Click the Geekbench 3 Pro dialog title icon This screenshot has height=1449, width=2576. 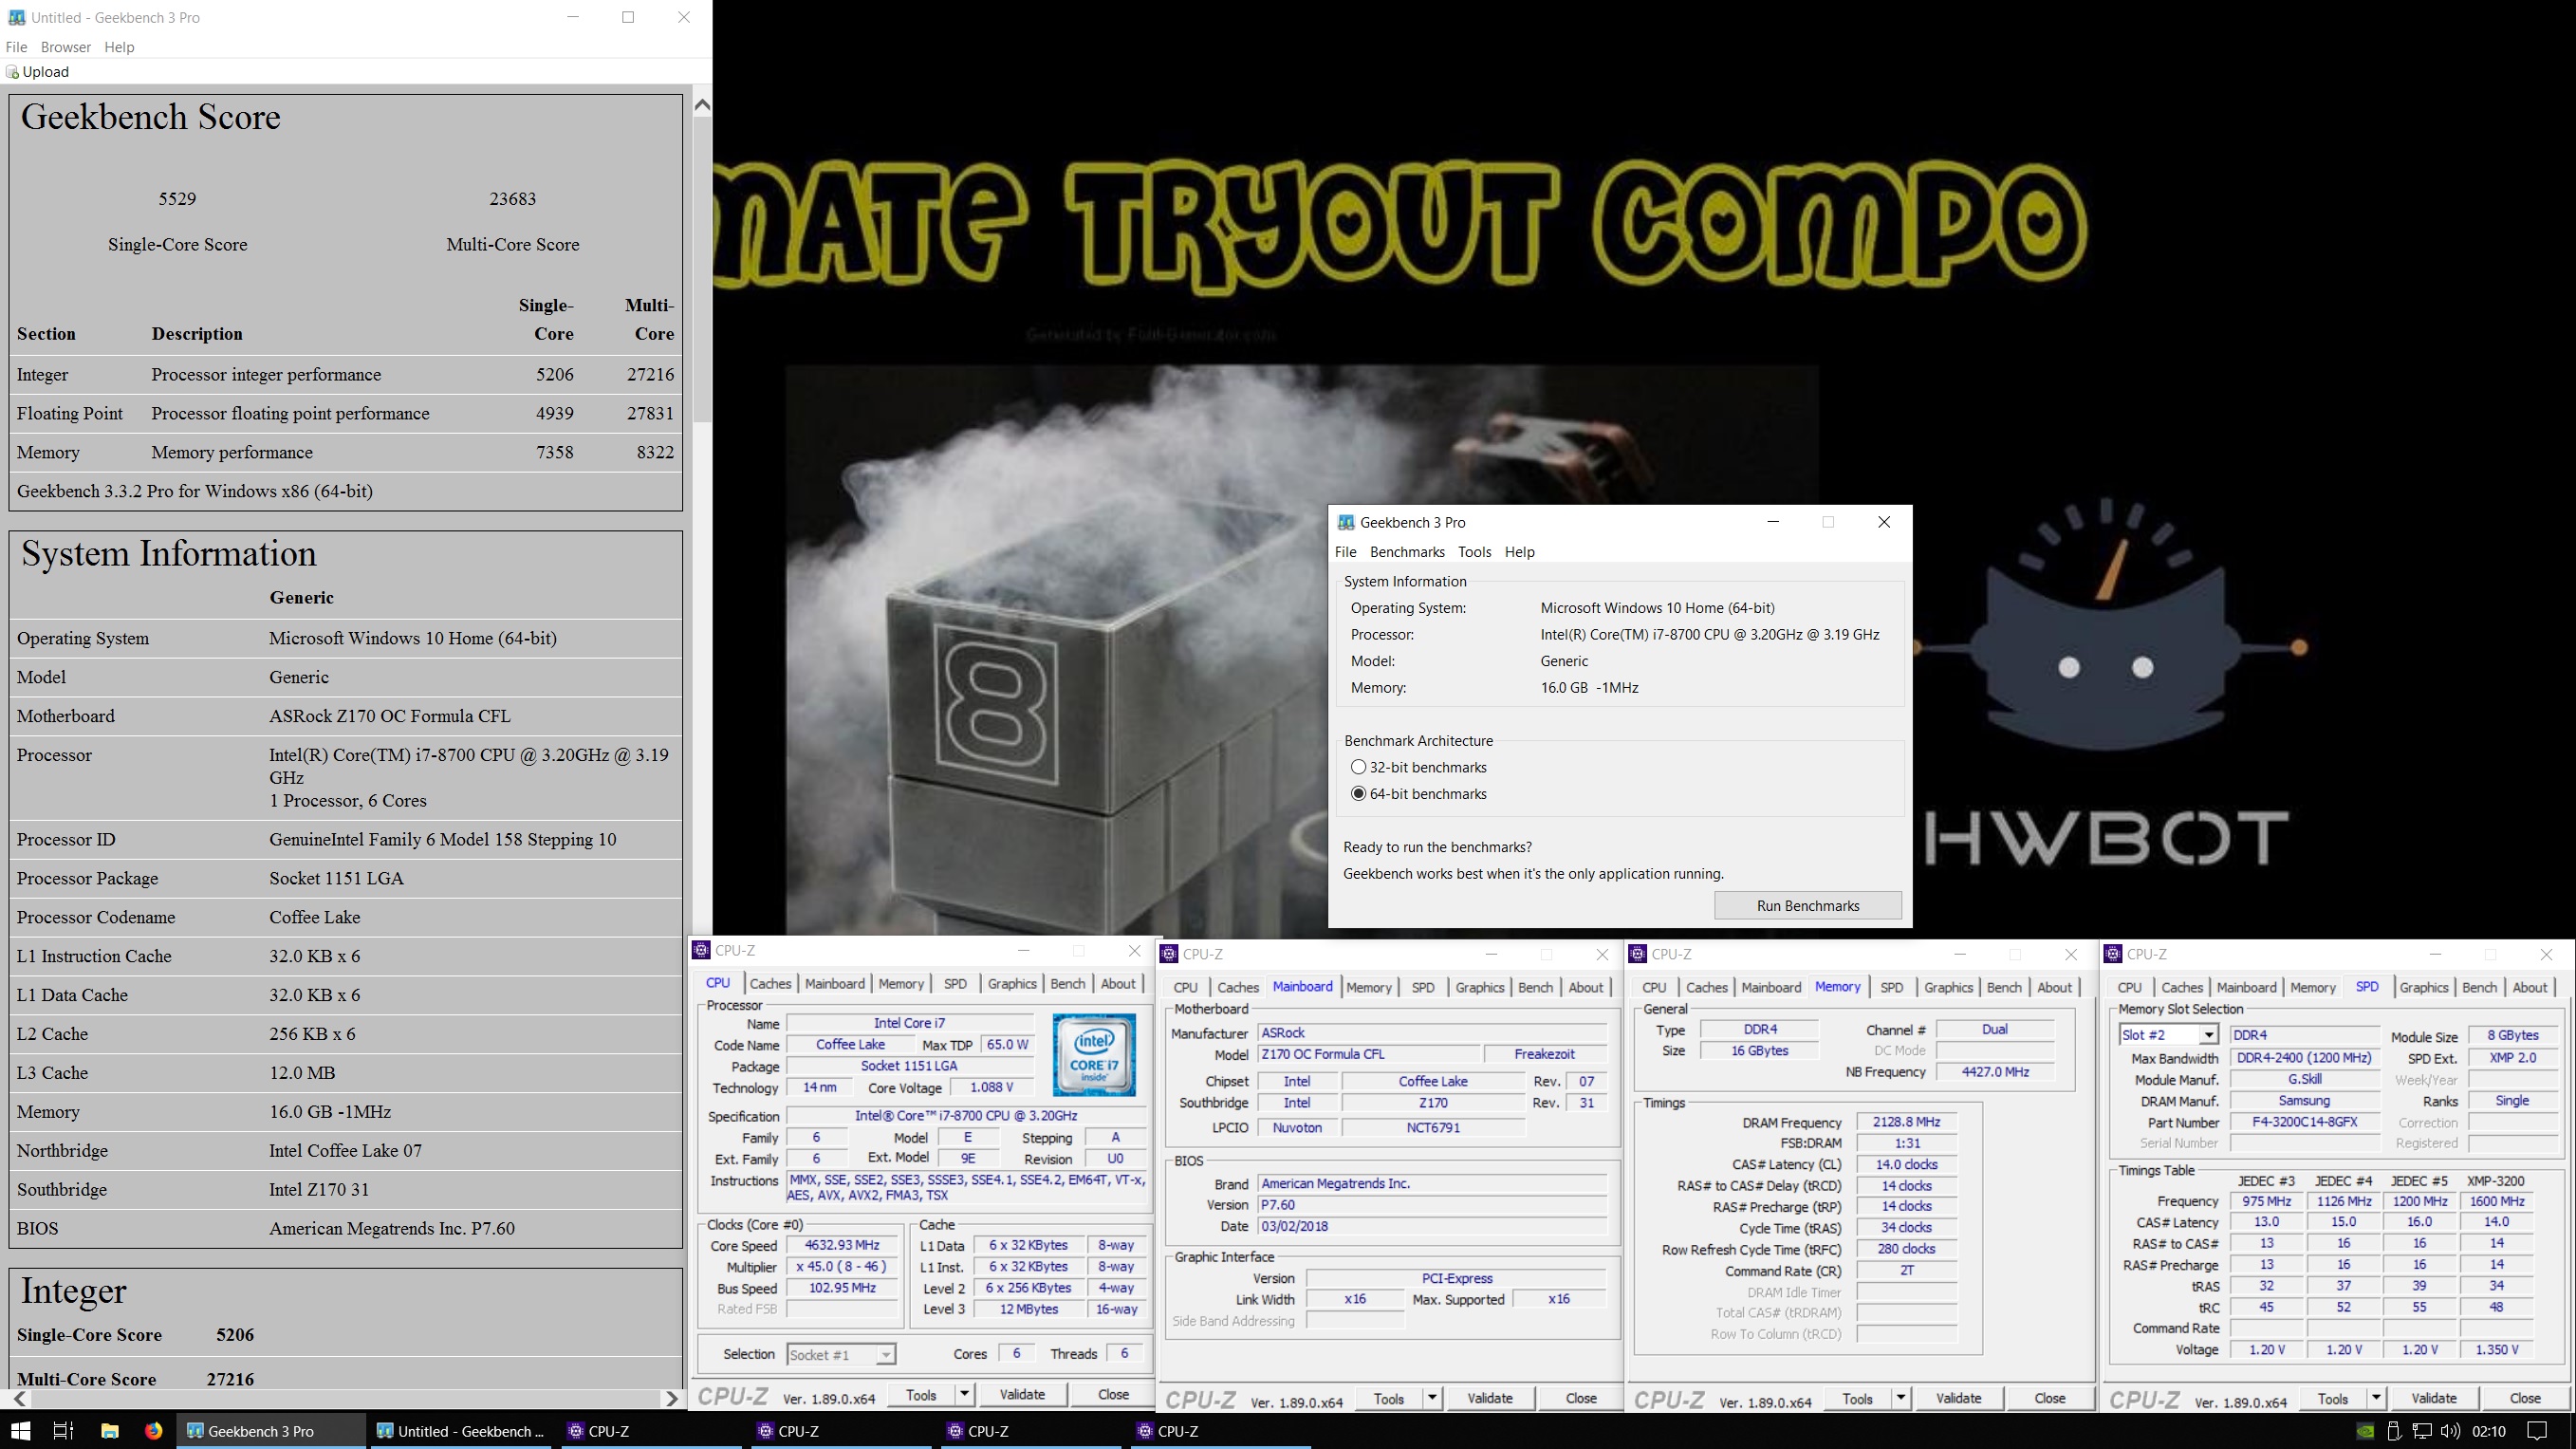coord(1346,522)
